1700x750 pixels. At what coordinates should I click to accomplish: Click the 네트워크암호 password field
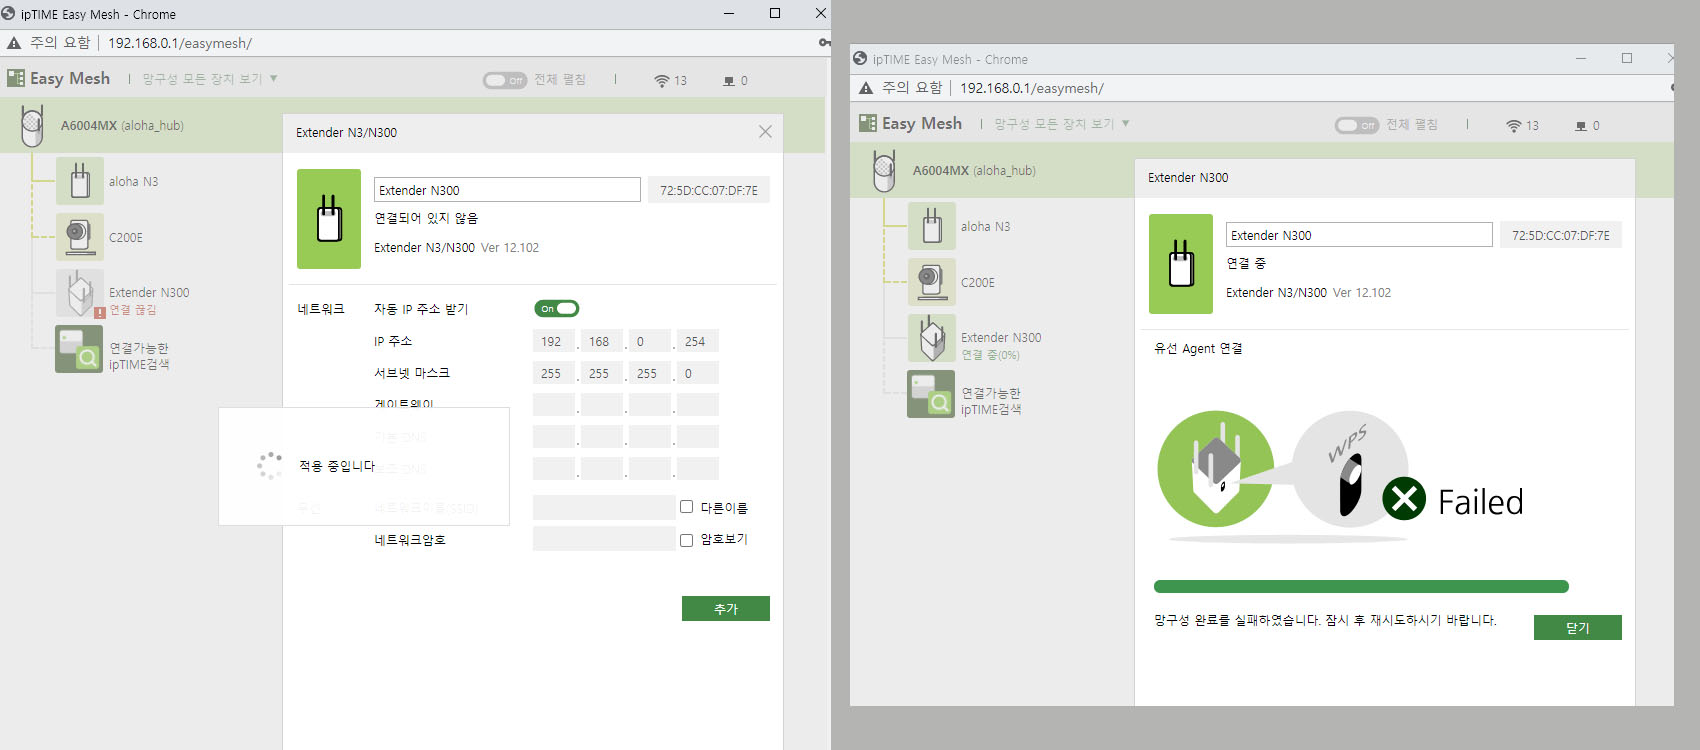[604, 539]
